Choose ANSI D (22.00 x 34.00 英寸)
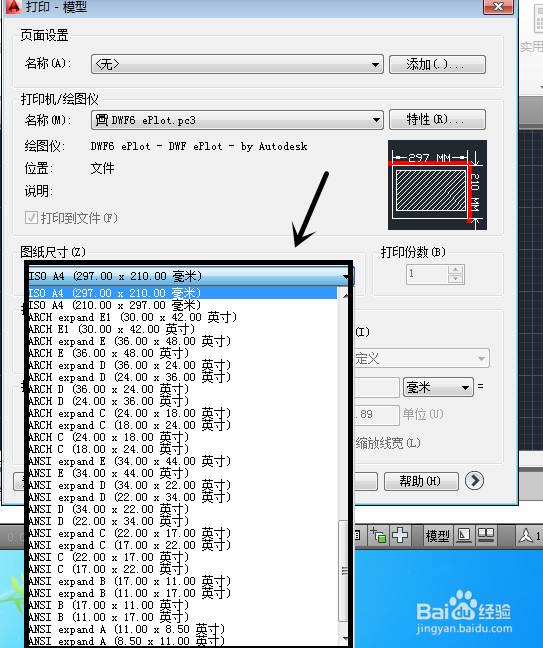Image resolution: width=543 pixels, height=648 pixels. 183,521
